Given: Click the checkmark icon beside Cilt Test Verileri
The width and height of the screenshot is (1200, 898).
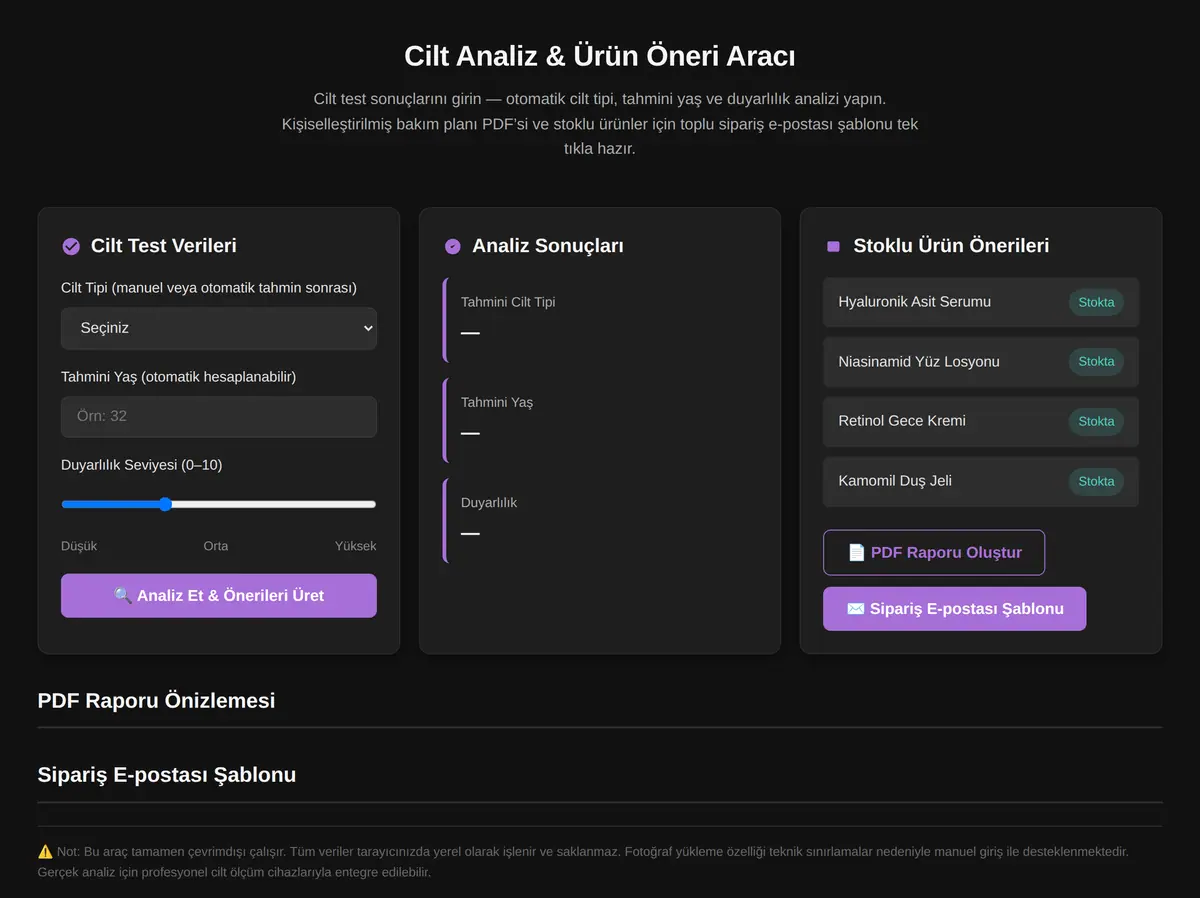Looking at the screenshot, I should 71,246.
